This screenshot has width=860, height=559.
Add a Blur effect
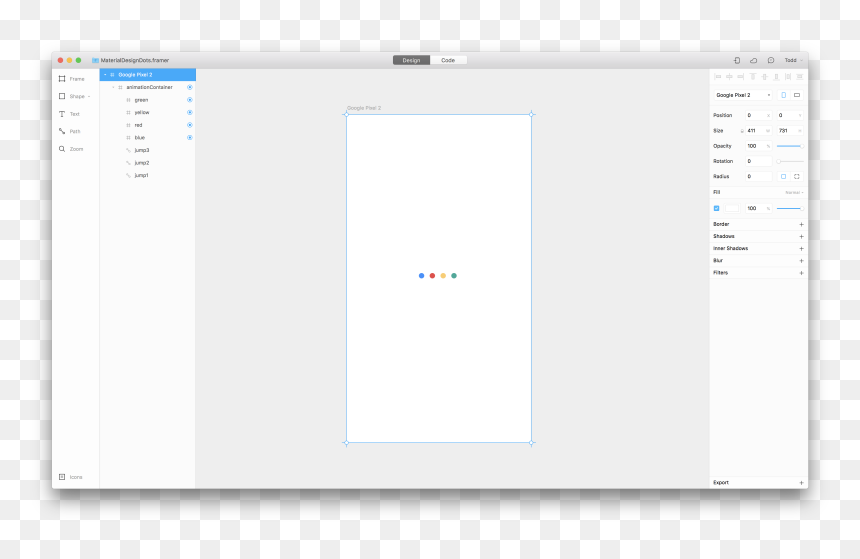click(801, 261)
